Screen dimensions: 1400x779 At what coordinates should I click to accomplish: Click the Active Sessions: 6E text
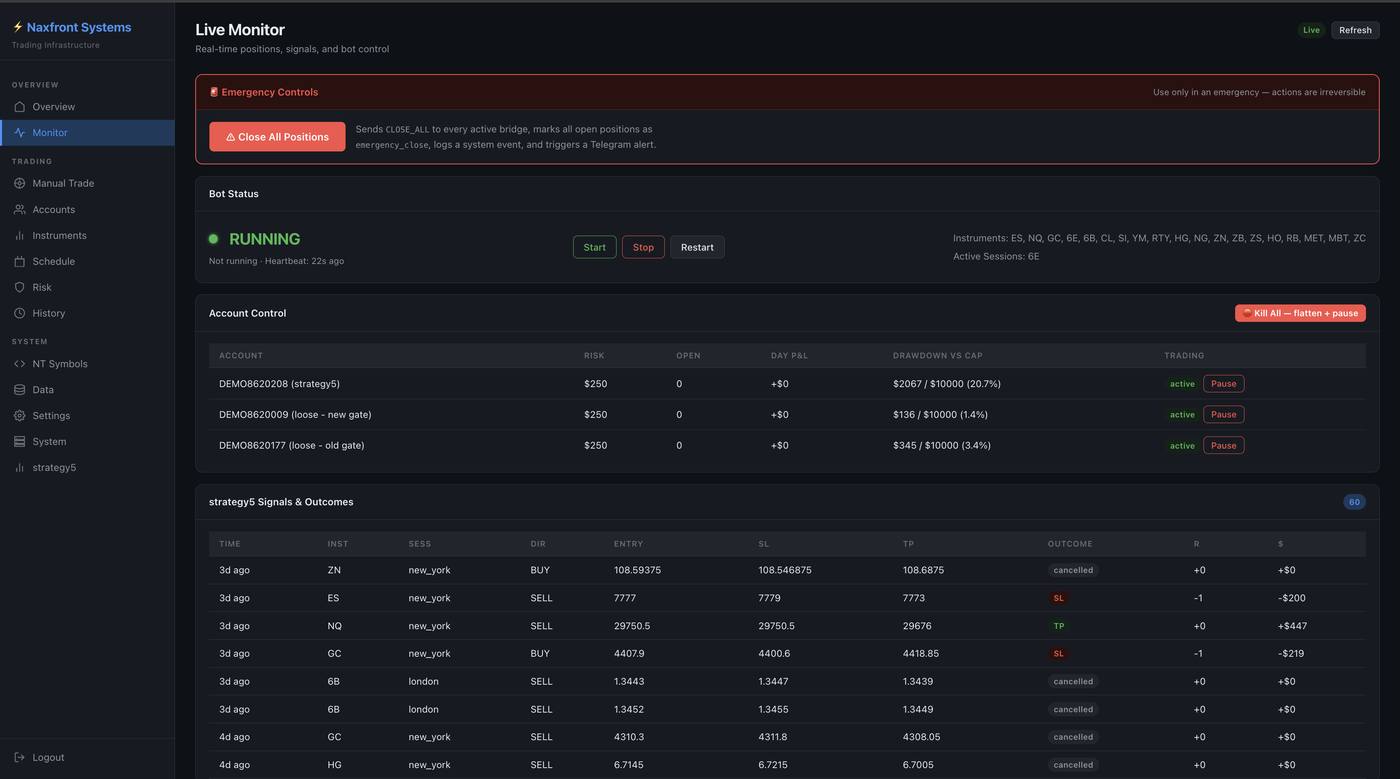(996, 256)
